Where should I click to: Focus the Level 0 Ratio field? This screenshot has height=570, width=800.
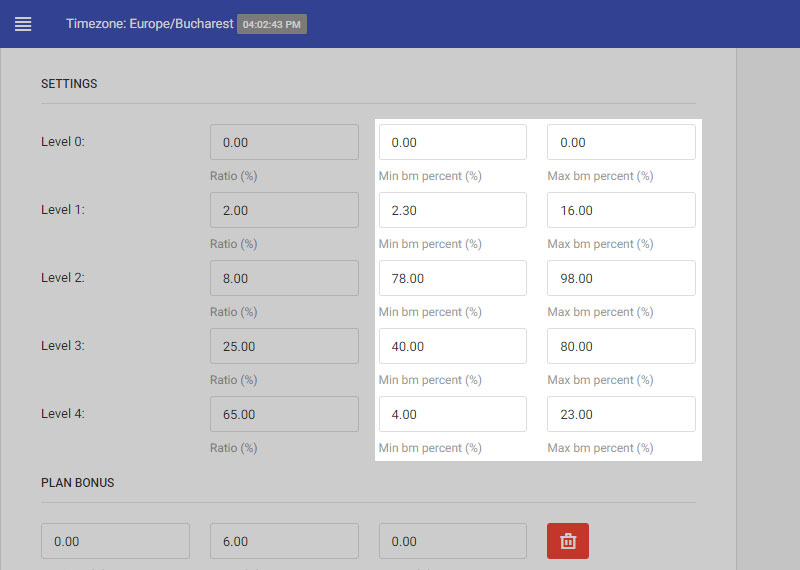click(284, 142)
